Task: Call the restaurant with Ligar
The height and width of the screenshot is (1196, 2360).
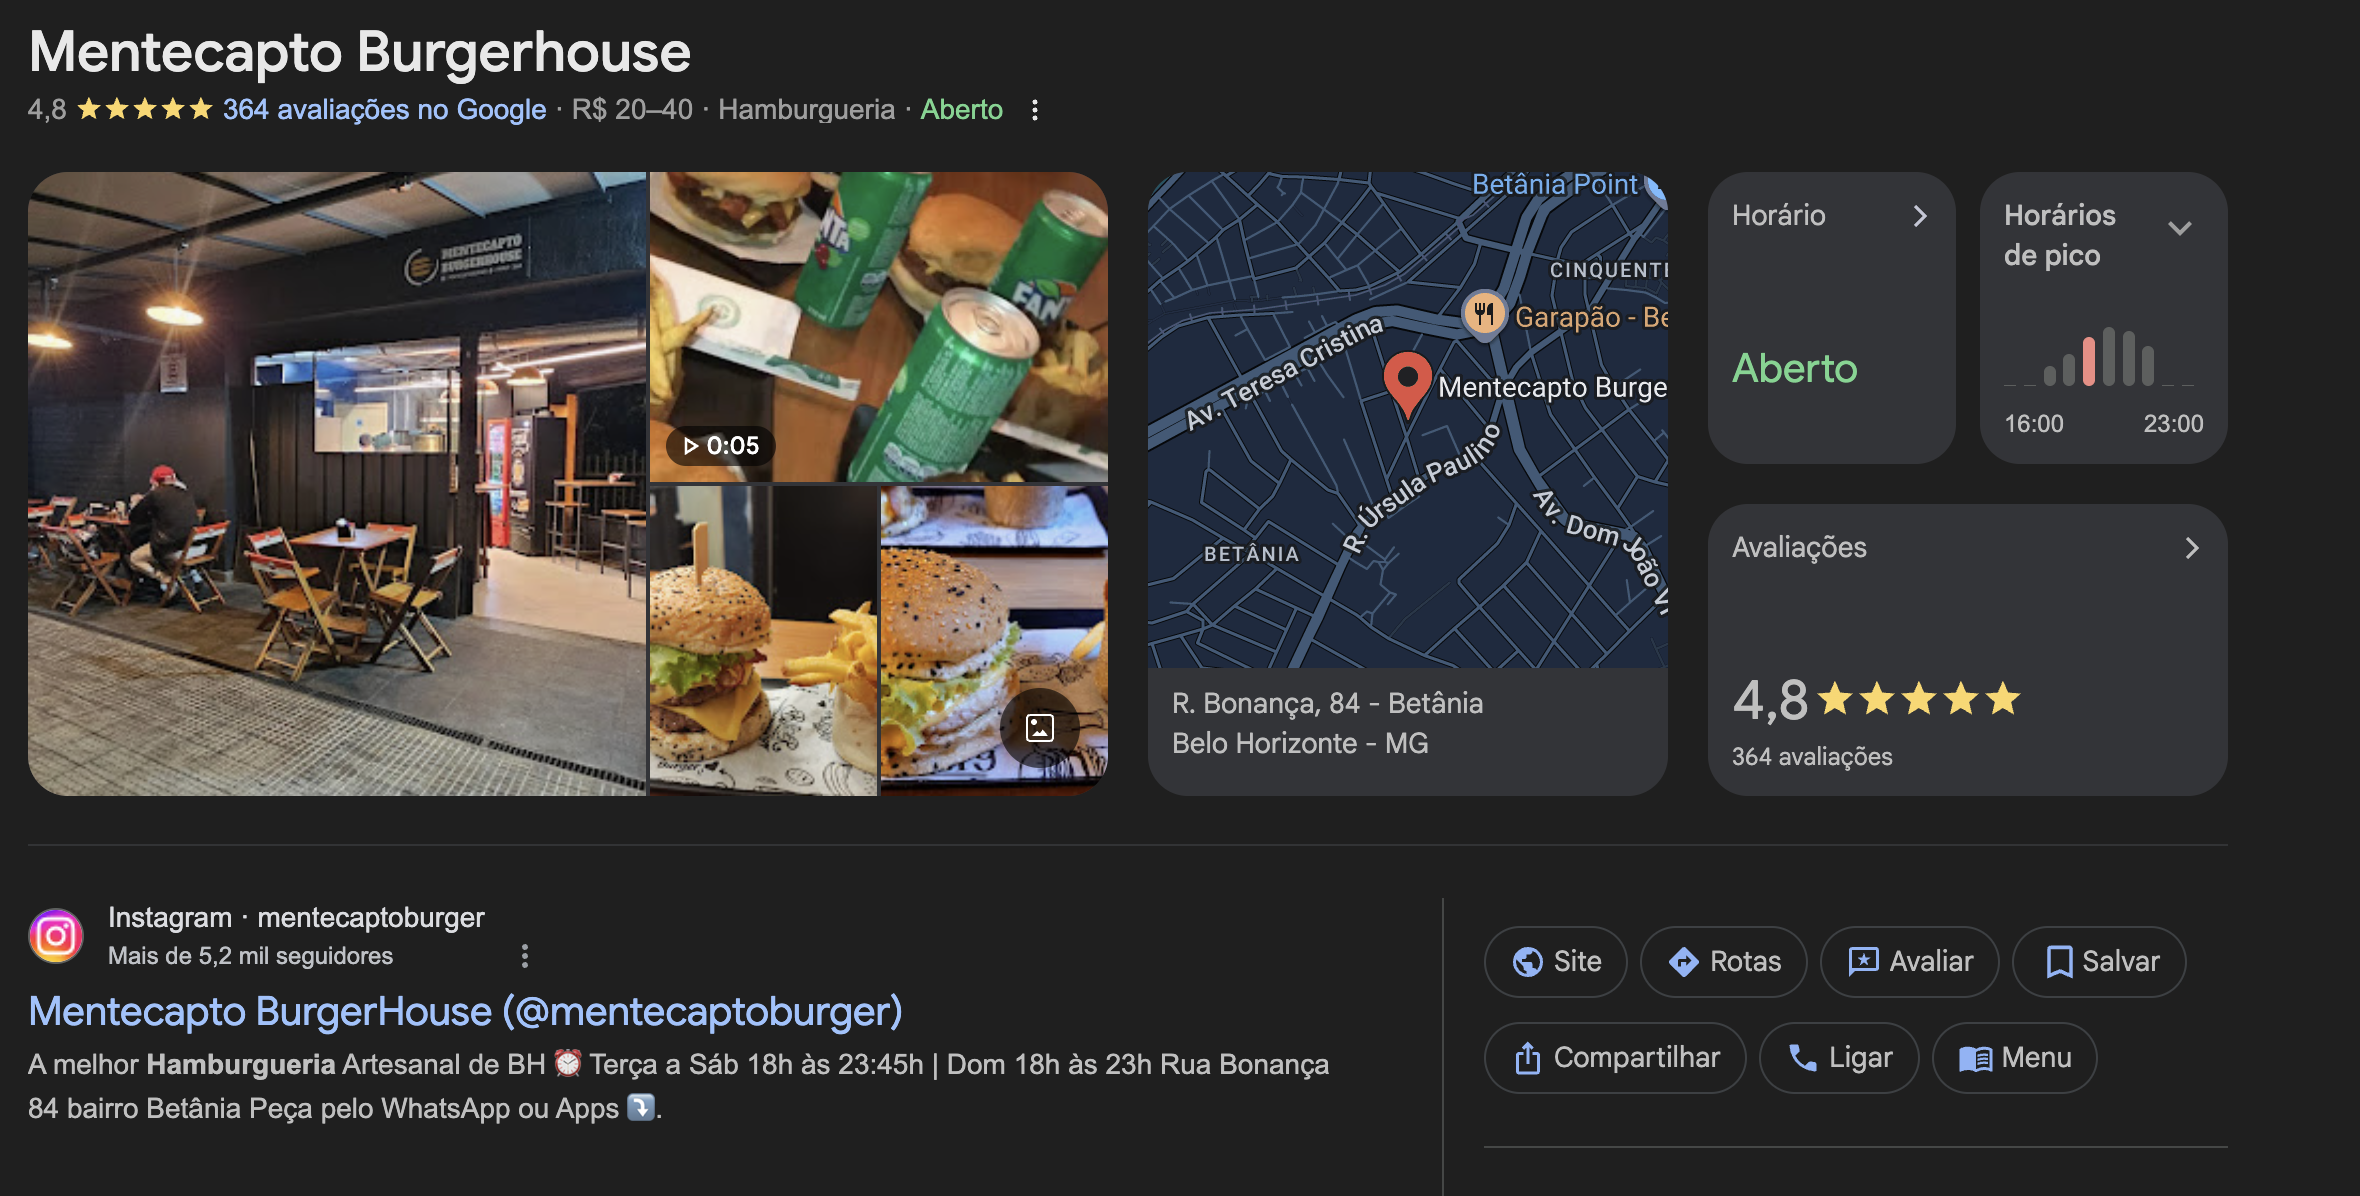Action: pyautogui.click(x=1839, y=1058)
